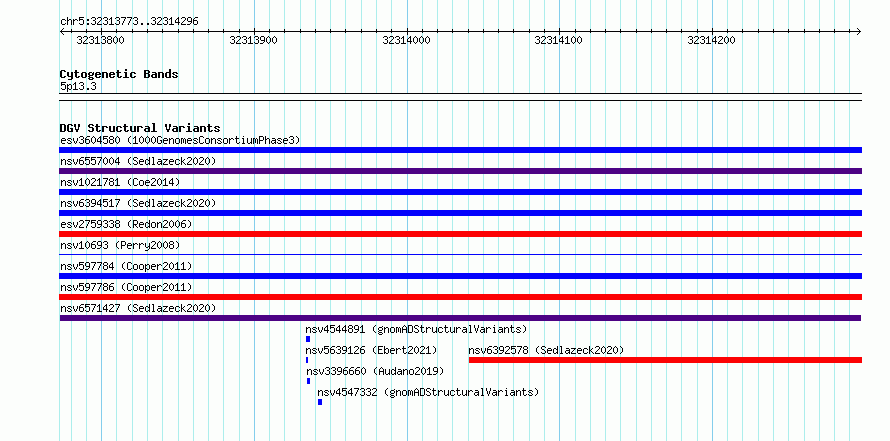Click ruler position 32314100
The width and height of the screenshot is (890, 441).
click(x=559, y=40)
